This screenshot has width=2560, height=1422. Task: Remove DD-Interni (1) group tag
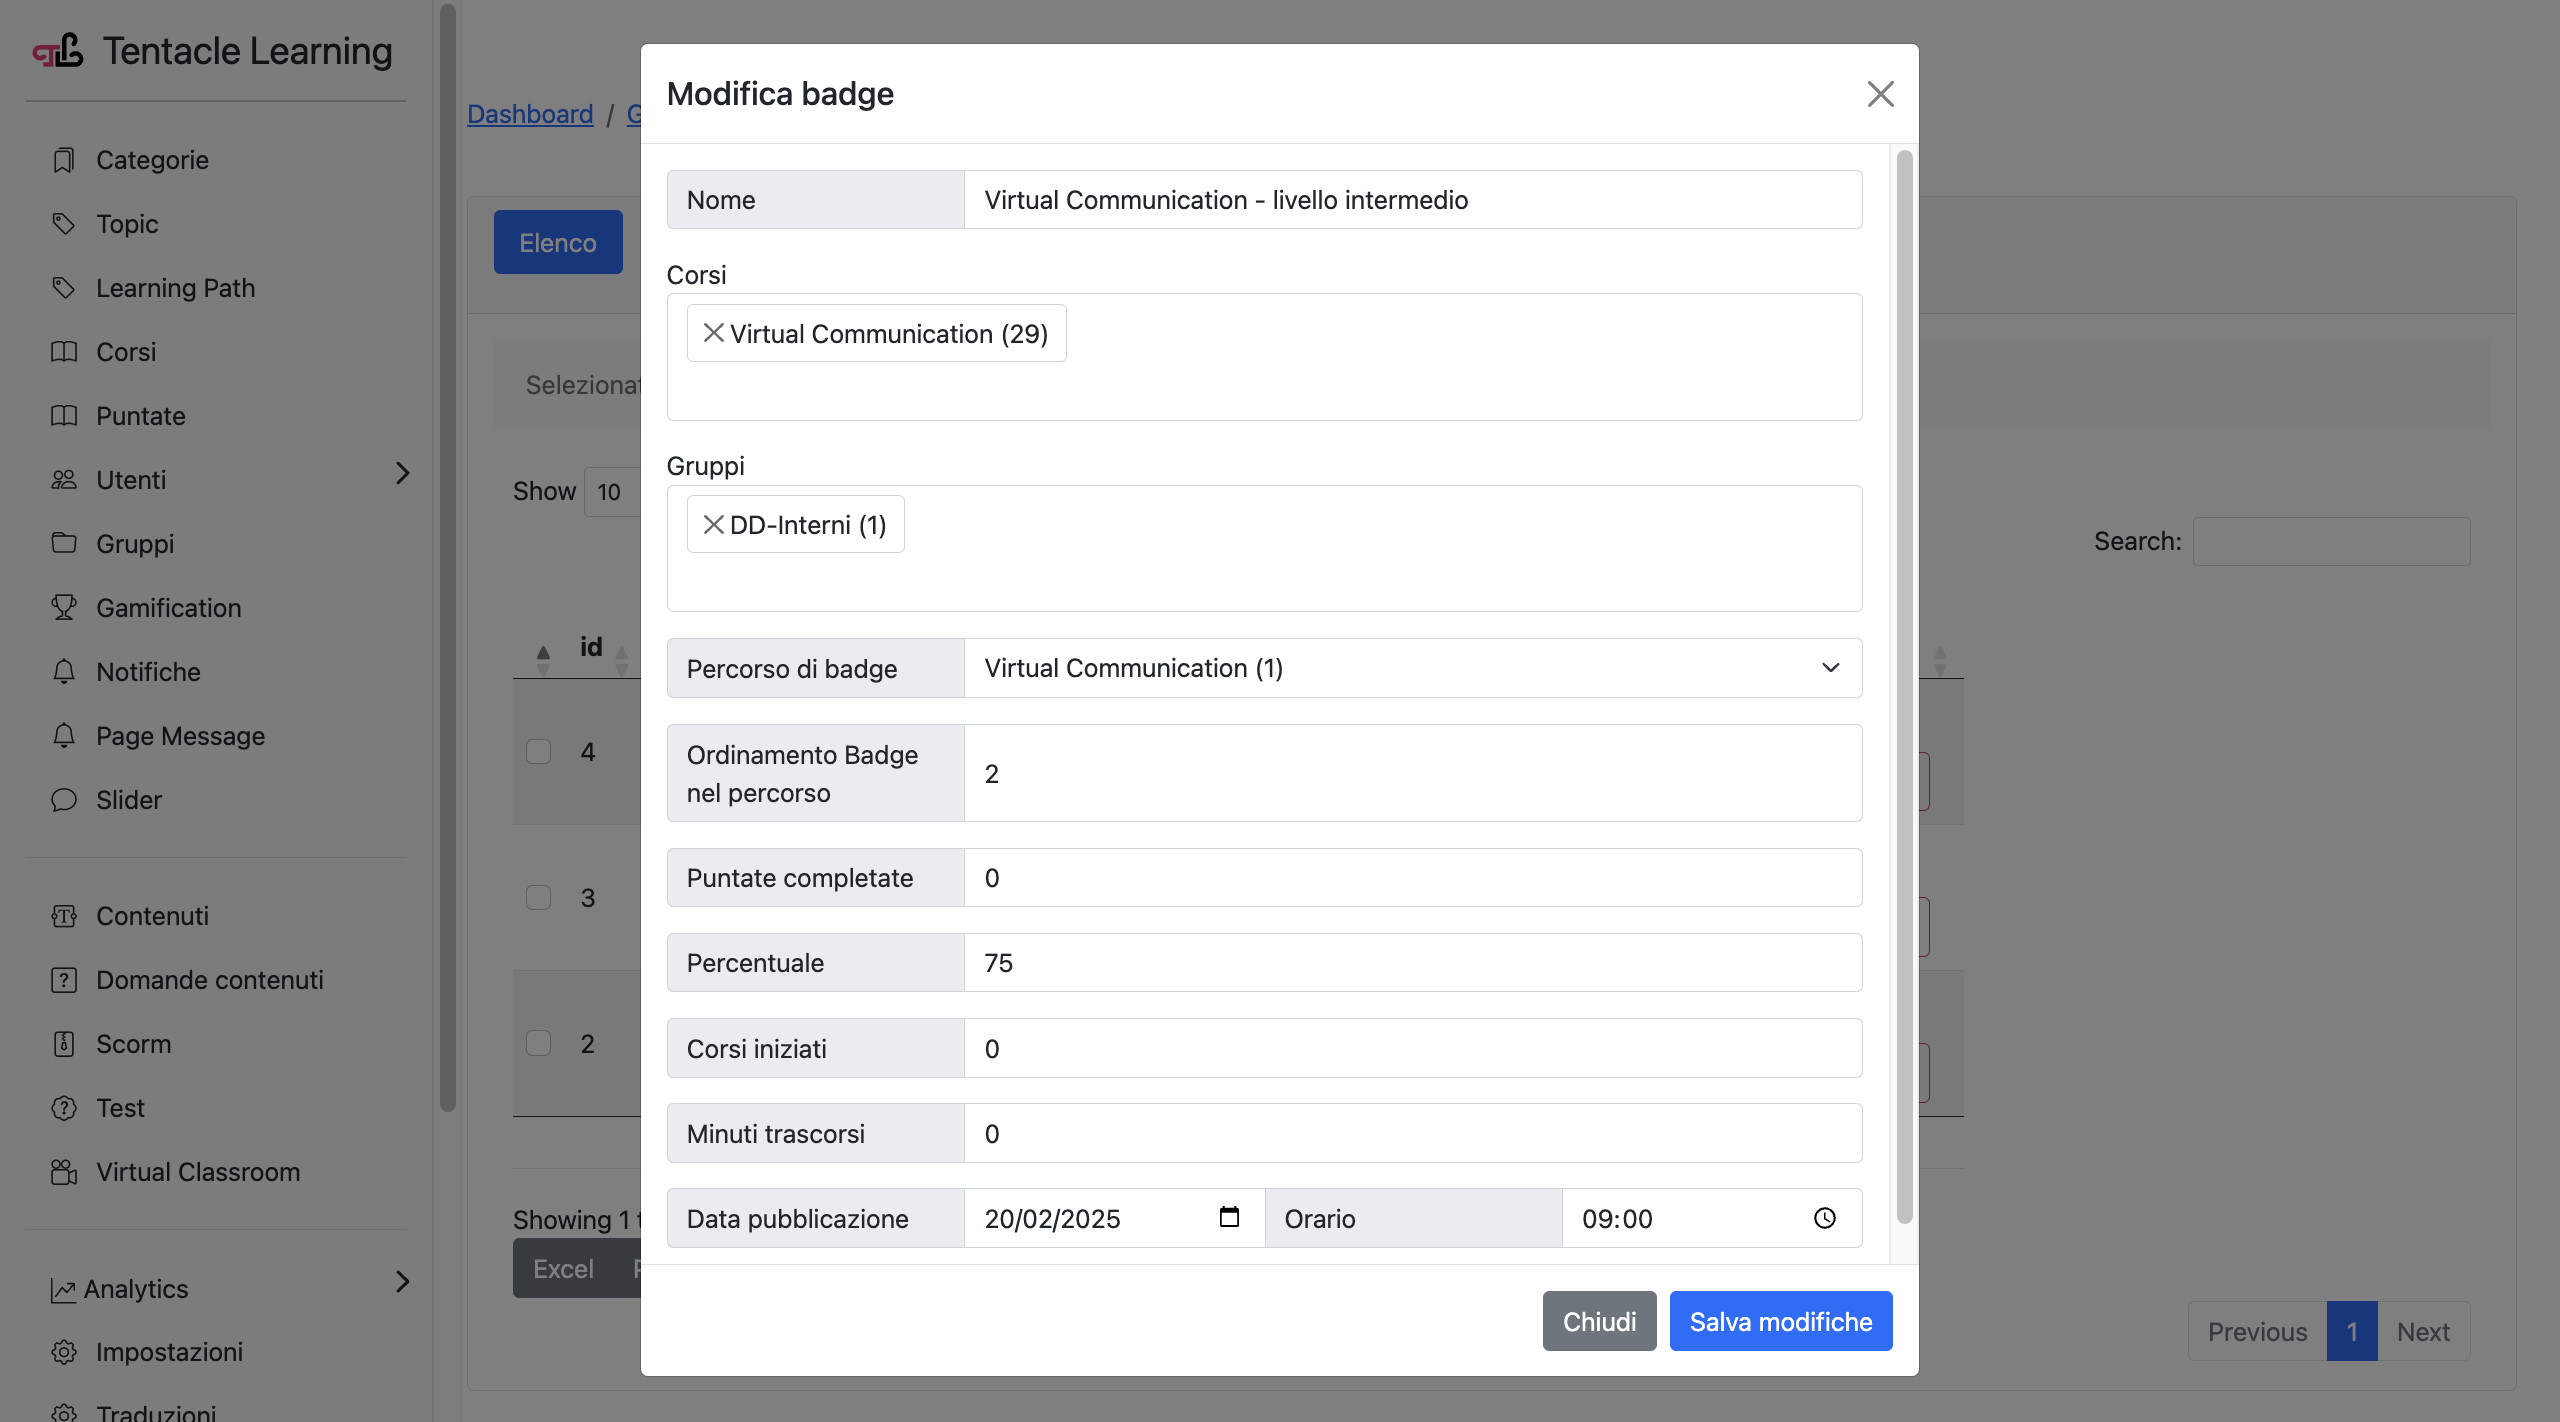coord(713,525)
